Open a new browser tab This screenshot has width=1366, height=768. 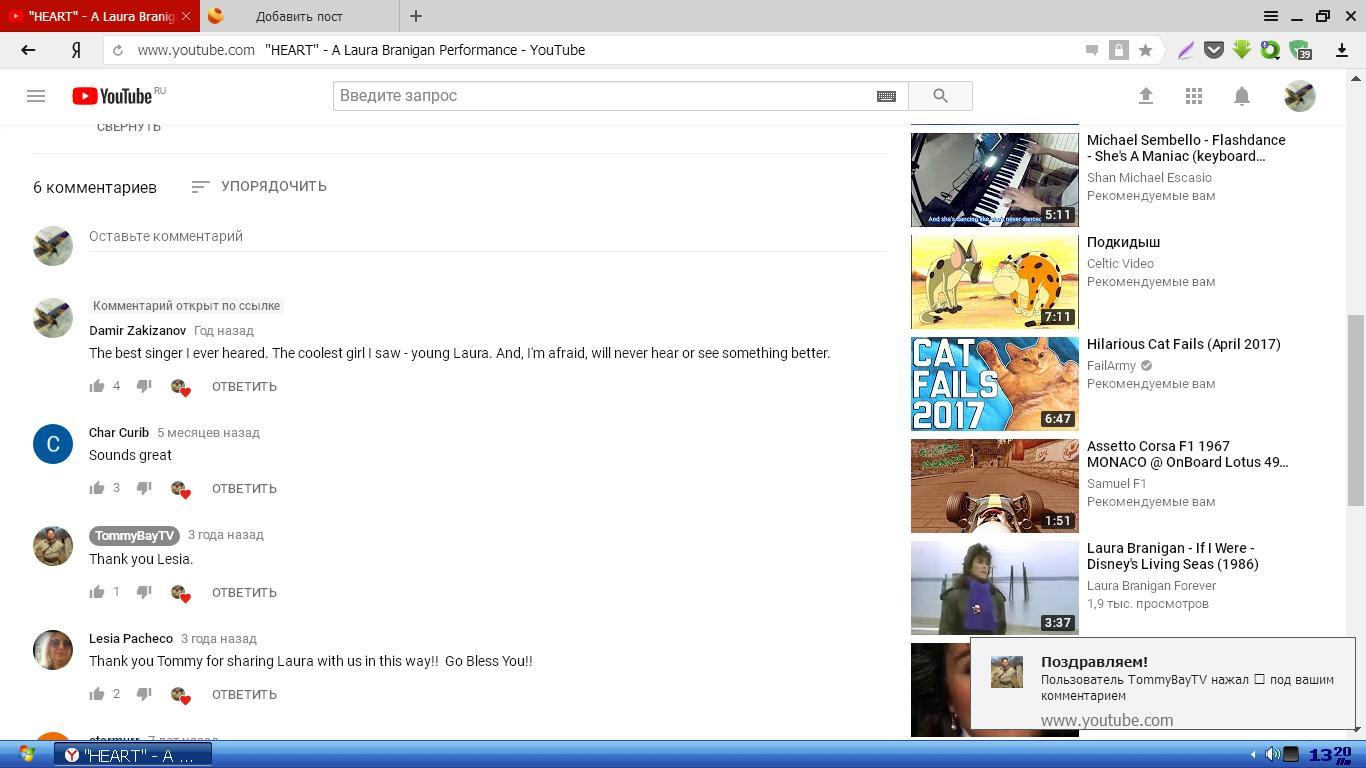pyautogui.click(x=416, y=16)
